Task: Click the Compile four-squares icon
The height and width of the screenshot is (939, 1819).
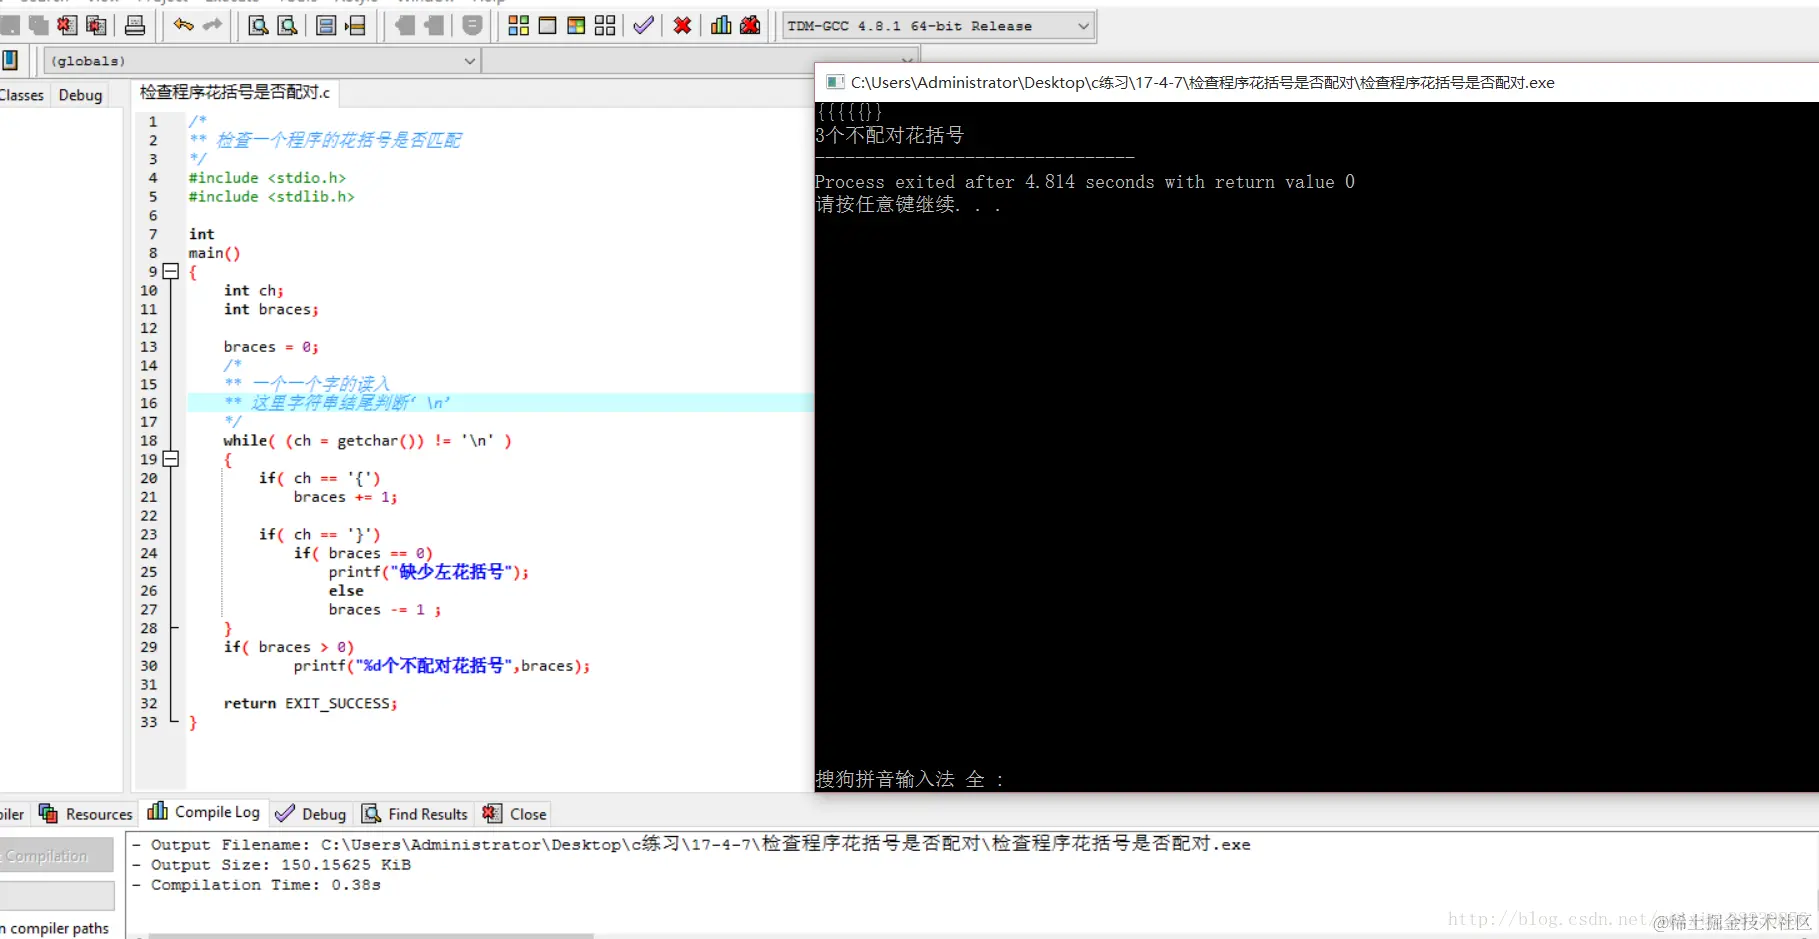Action: pos(518,25)
